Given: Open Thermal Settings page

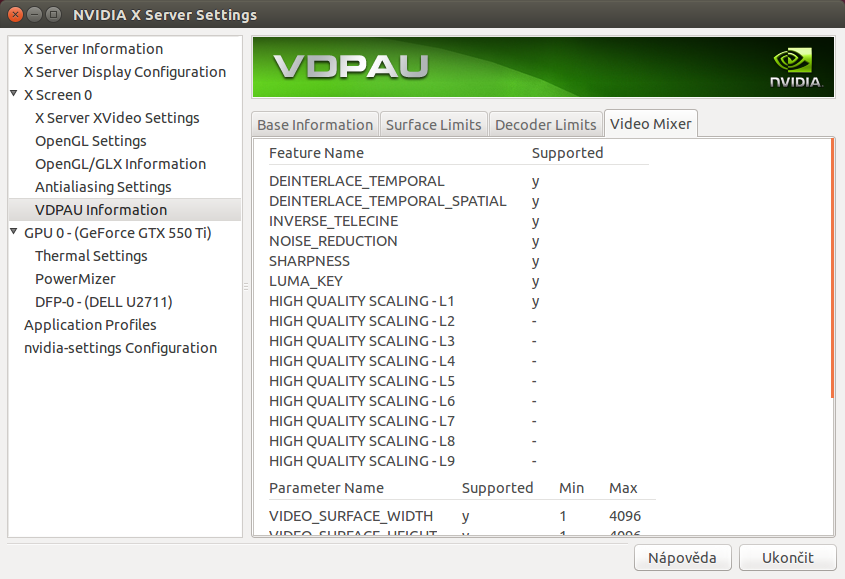Looking at the screenshot, I should (x=91, y=256).
